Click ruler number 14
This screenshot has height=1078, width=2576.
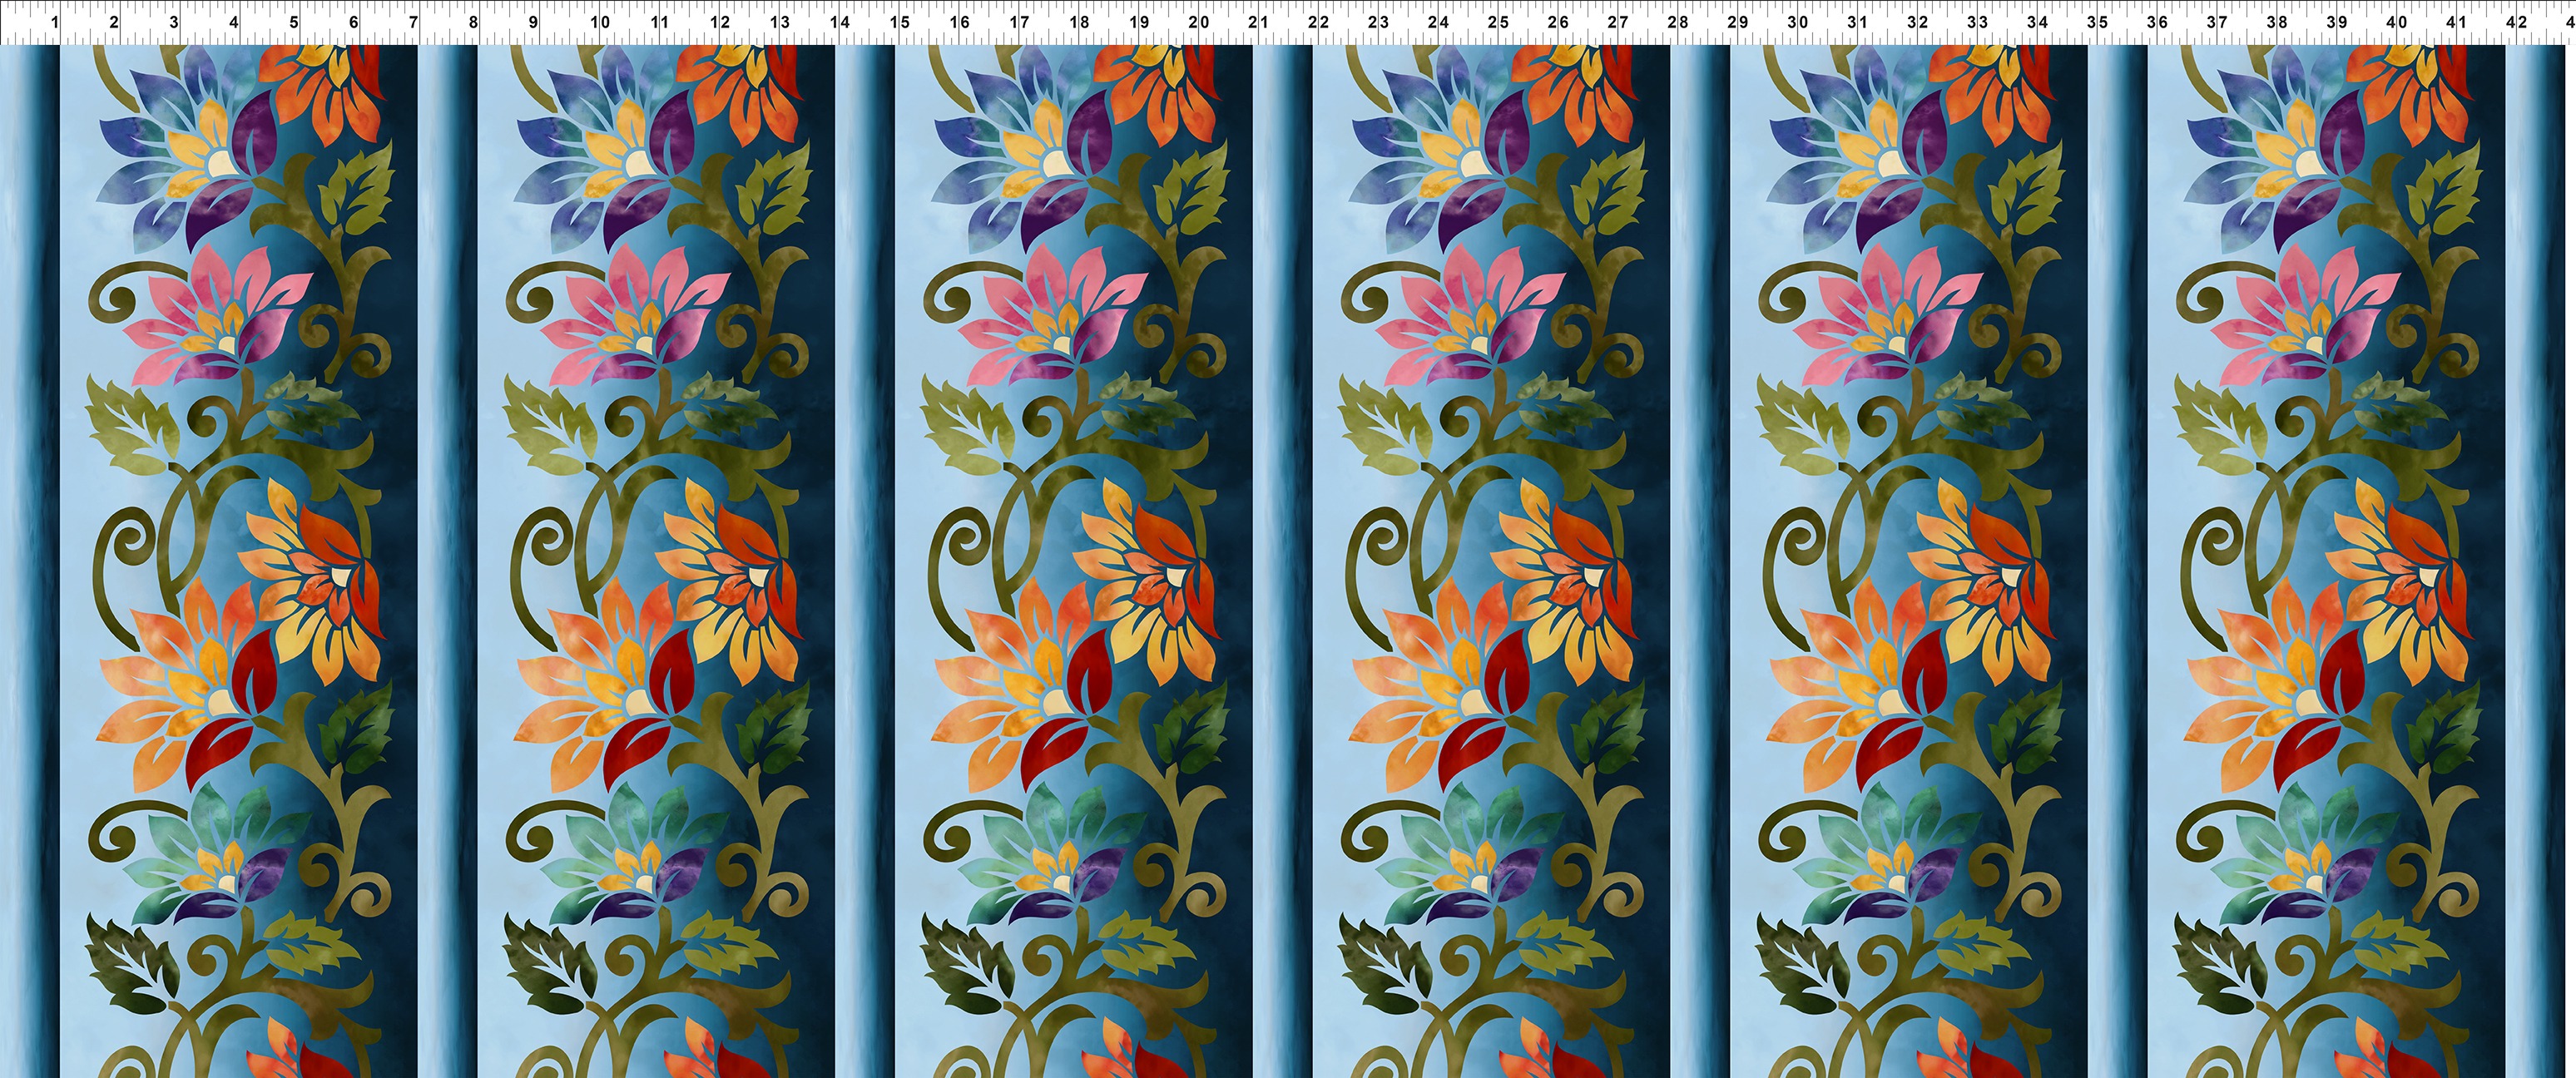(839, 22)
